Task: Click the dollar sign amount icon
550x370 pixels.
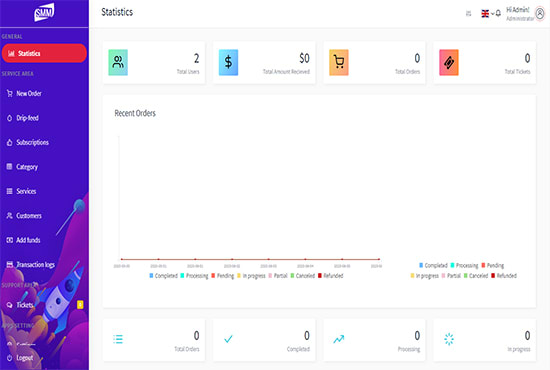Action: tap(228, 62)
